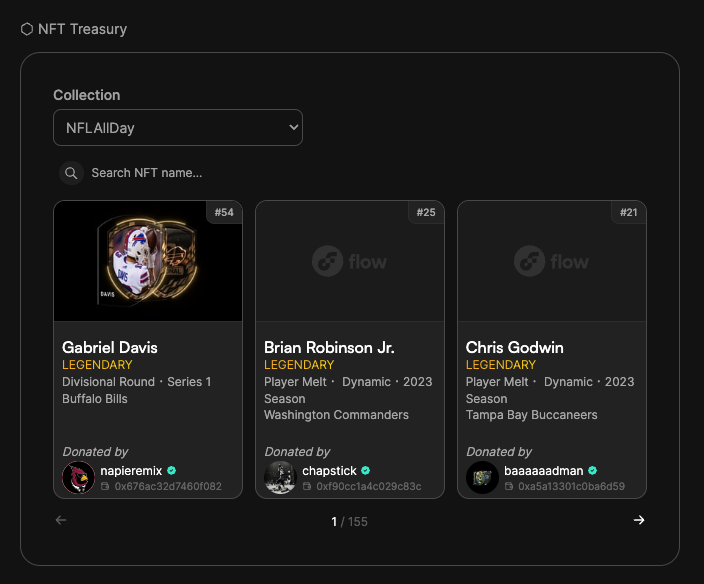This screenshot has width=704, height=584.
Task: Click the Chris Godwin card title
Action: [515, 347]
